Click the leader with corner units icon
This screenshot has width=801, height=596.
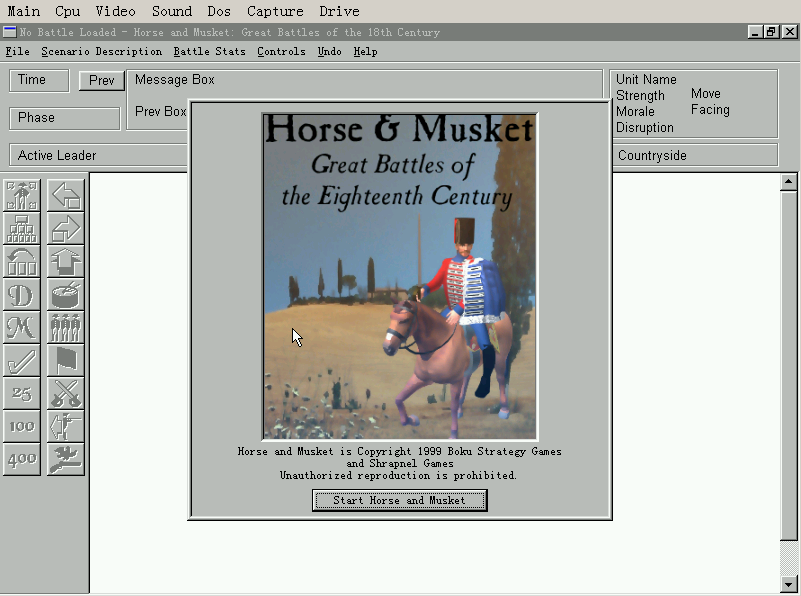[21, 196]
